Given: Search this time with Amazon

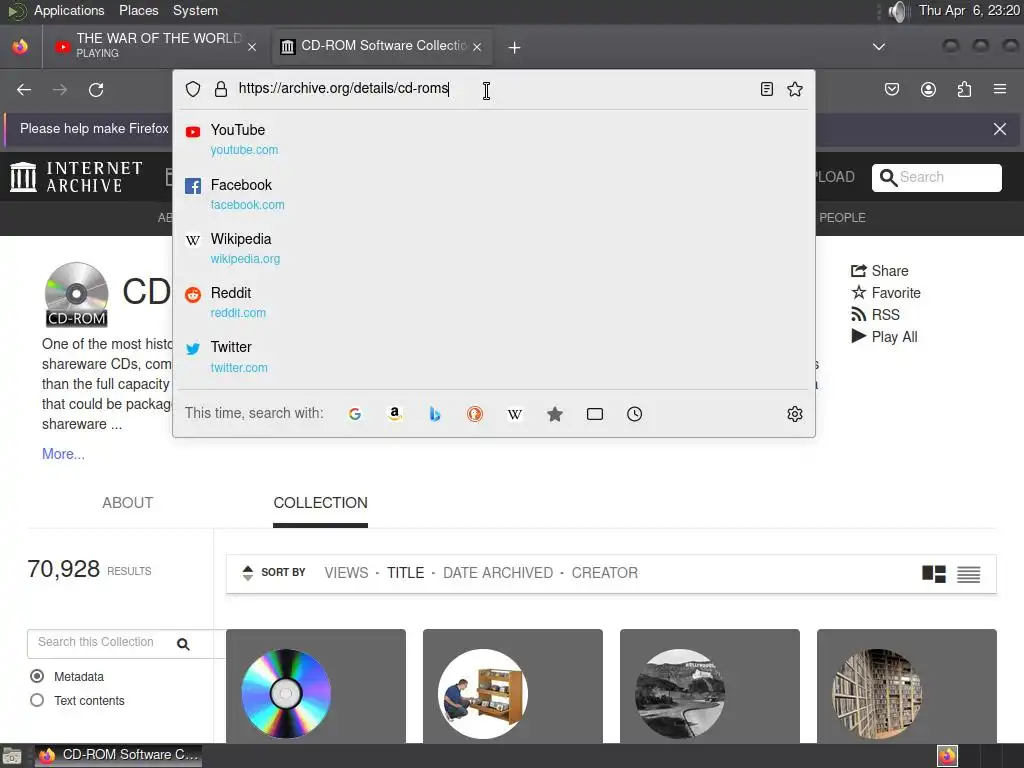Looking at the screenshot, I should pos(394,414).
